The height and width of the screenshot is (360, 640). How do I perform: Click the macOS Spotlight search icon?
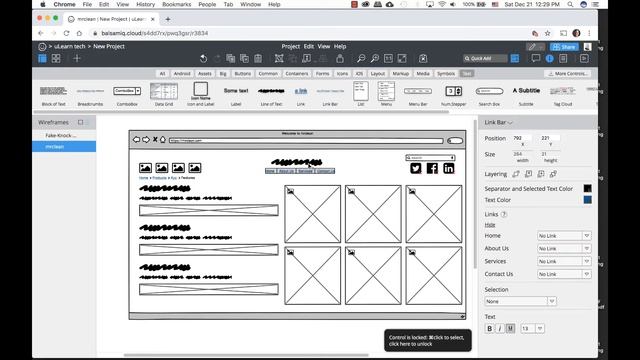point(570,4)
